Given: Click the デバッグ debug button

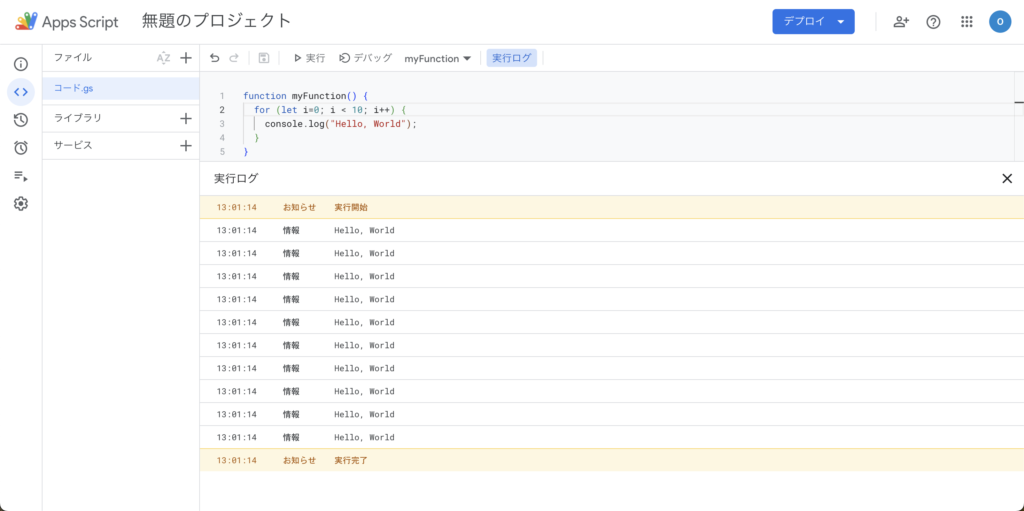Looking at the screenshot, I should click(366, 58).
